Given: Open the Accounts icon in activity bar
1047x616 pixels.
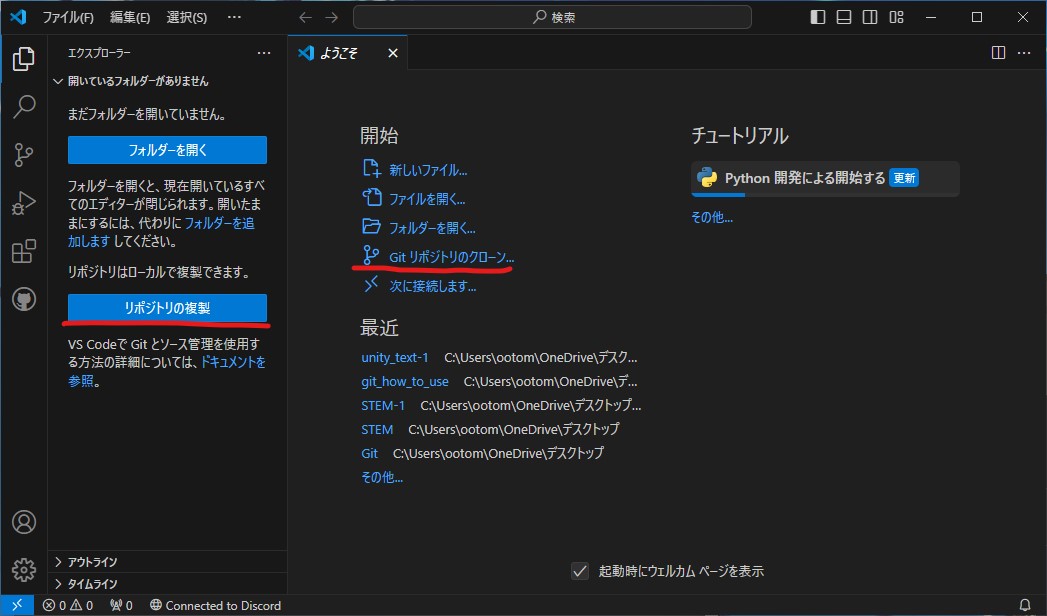Looking at the screenshot, I should [x=24, y=522].
